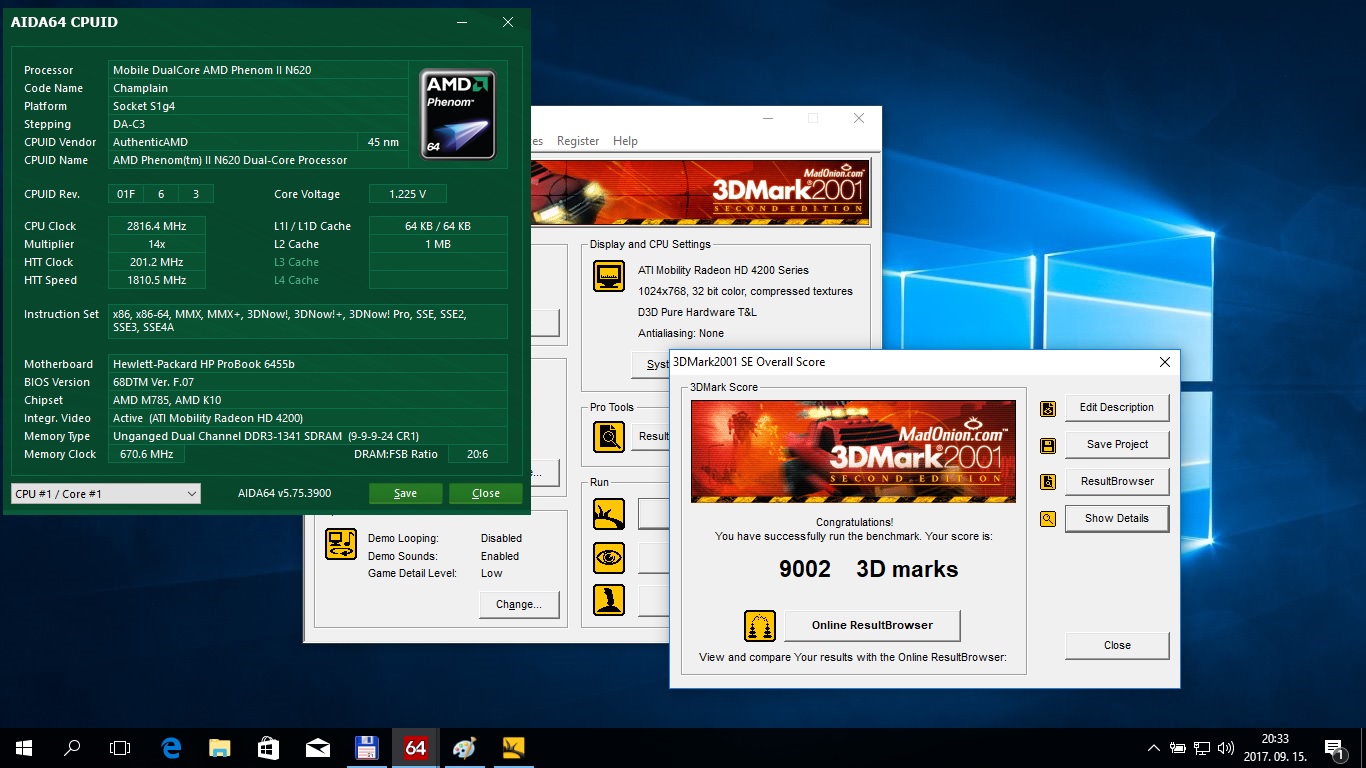Click the joystick icon in Run section

point(609,599)
